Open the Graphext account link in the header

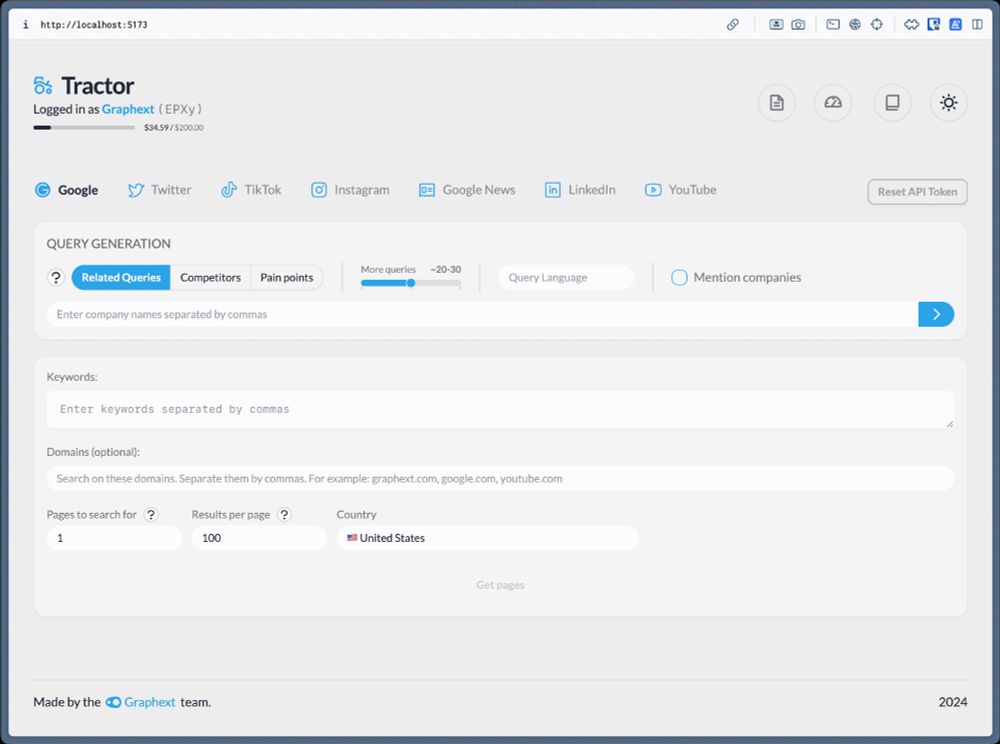click(x=128, y=109)
